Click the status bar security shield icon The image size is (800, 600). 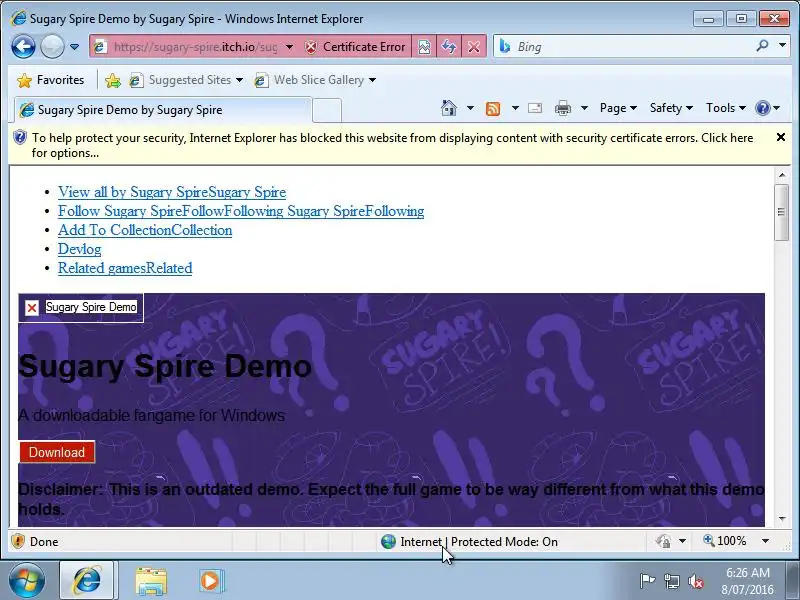pyautogui.click(x=18, y=541)
